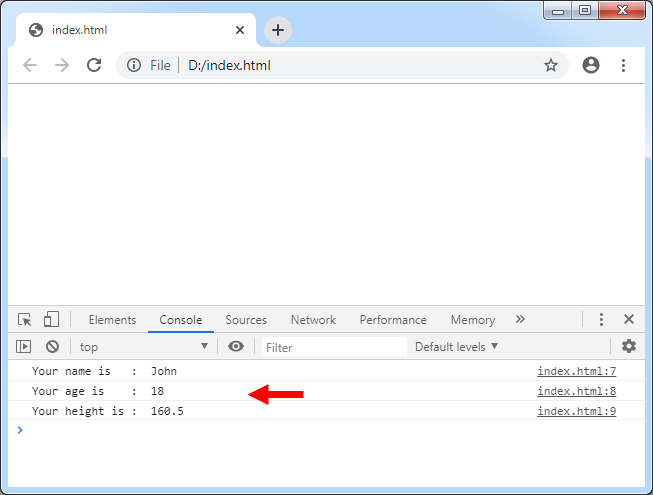Image resolution: width=653 pixels, height=495 pixels.
Task: Click the inspect element picker icon
Action: (25, 320)
